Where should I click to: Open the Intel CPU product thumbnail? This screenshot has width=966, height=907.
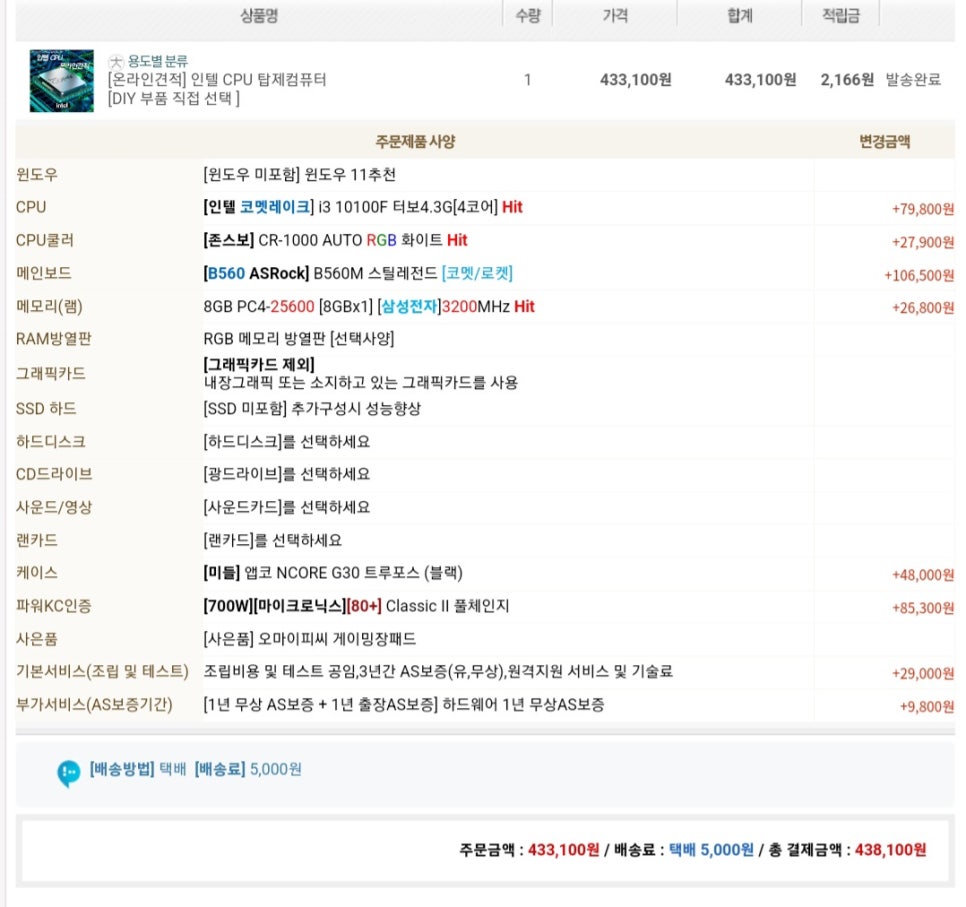coord(62,81)
